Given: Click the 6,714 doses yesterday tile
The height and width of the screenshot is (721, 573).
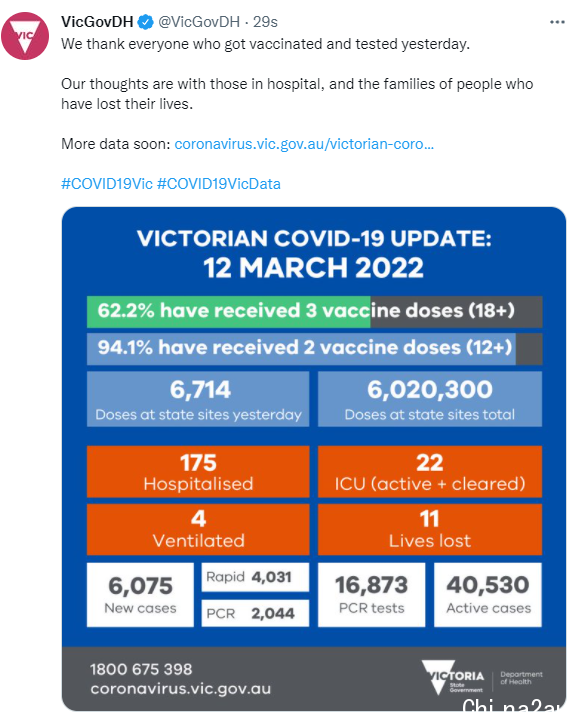Looking at the screenshot, I should point(198,399).
